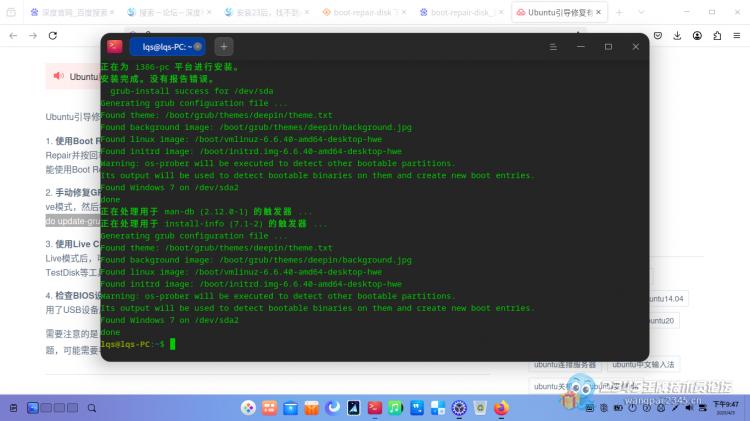The width and height of the screenshot is (750, 421).
Task: Open the colorful pinwheel dock app
Action: [x=248, y=408]
